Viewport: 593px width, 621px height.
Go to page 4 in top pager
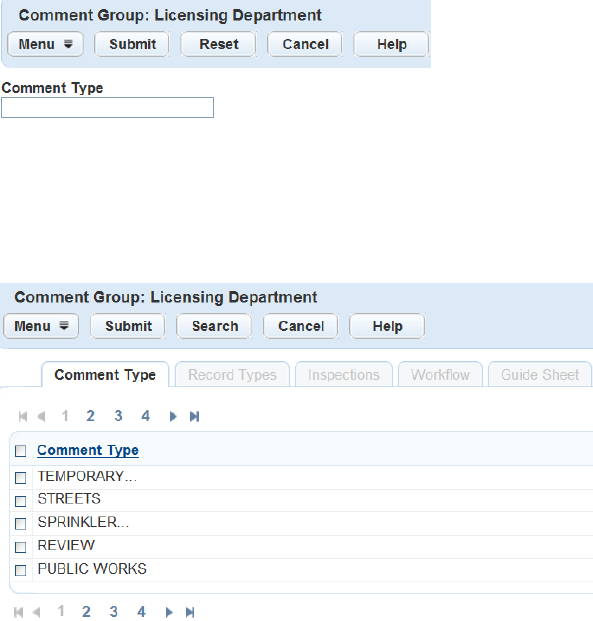tap(145, 416)
